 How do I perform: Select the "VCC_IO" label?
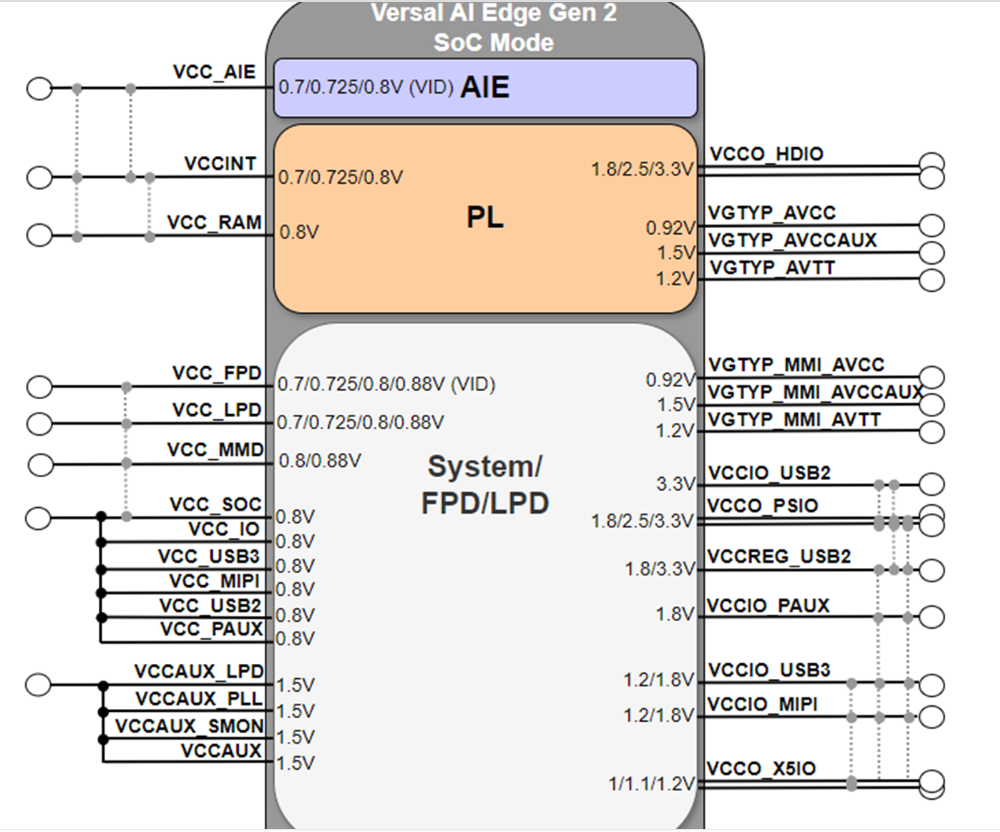[x=224, y=529]
